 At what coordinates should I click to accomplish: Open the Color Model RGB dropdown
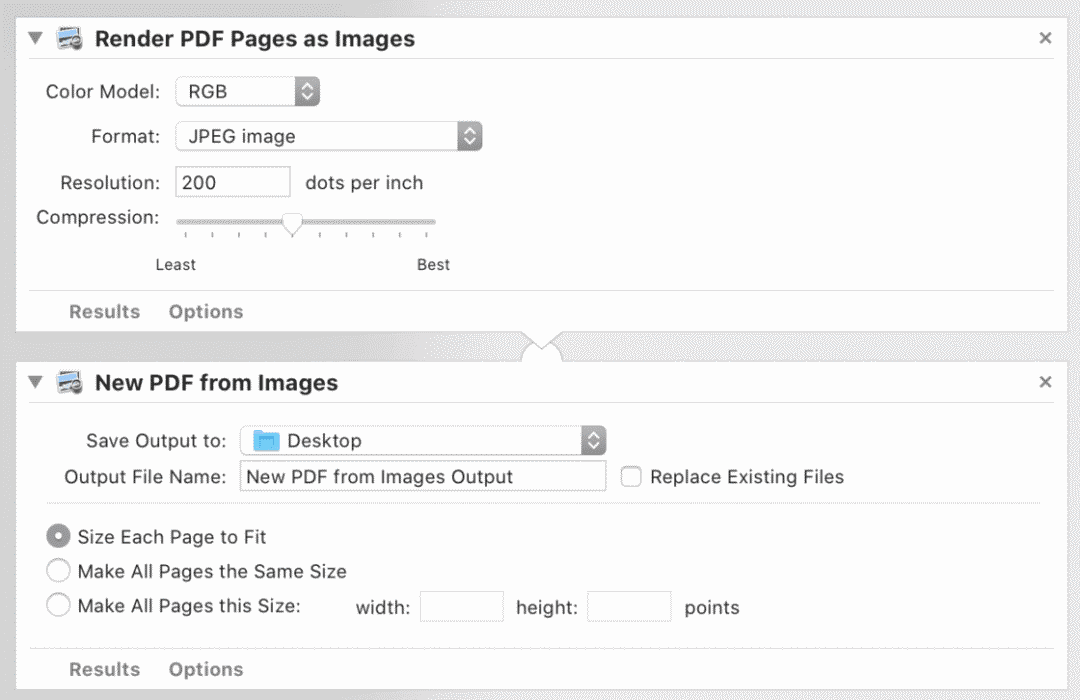click(x=248, y=91)
